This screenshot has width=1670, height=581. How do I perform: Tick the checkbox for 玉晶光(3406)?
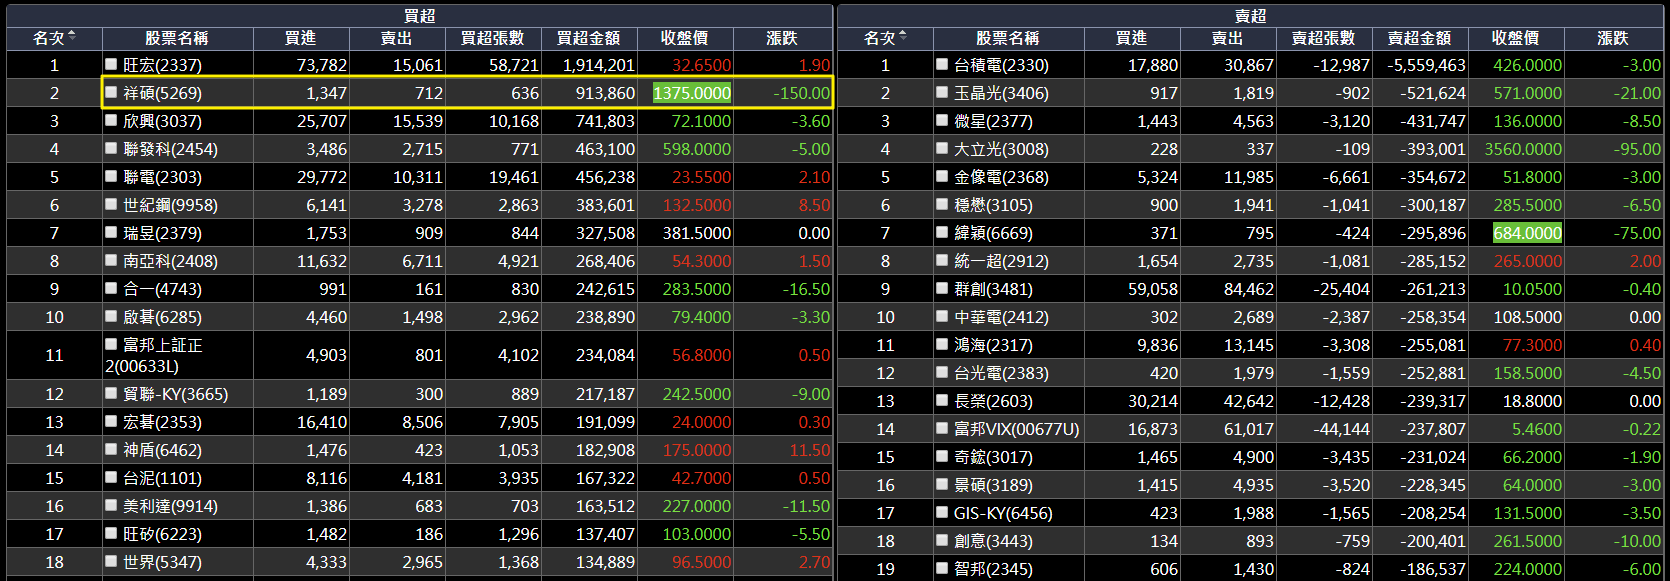point(942,92)
